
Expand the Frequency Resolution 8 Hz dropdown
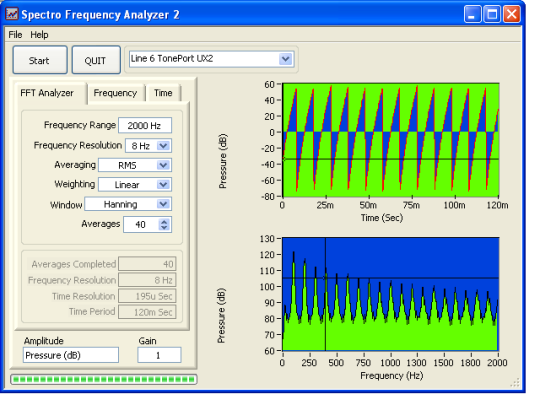163,146
